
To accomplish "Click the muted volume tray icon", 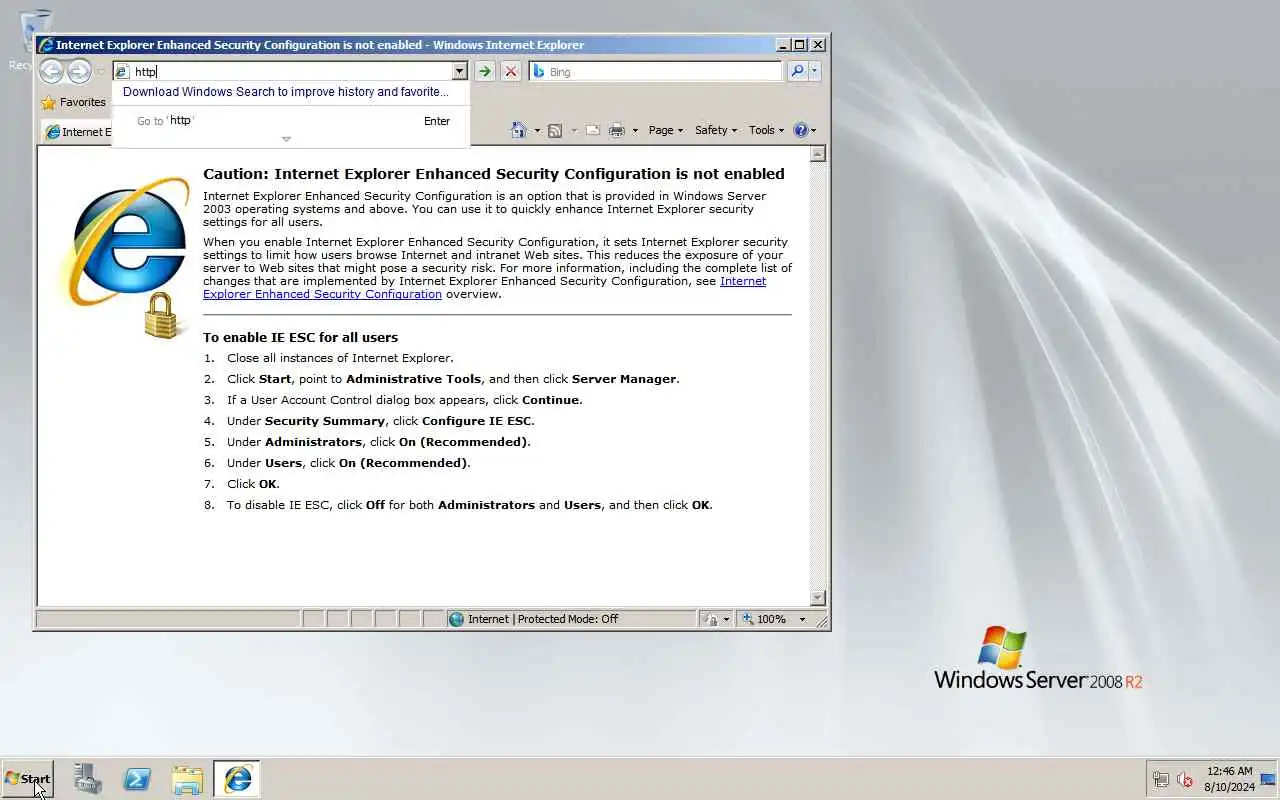I will pyautogui.click(x=1185, y=779).
